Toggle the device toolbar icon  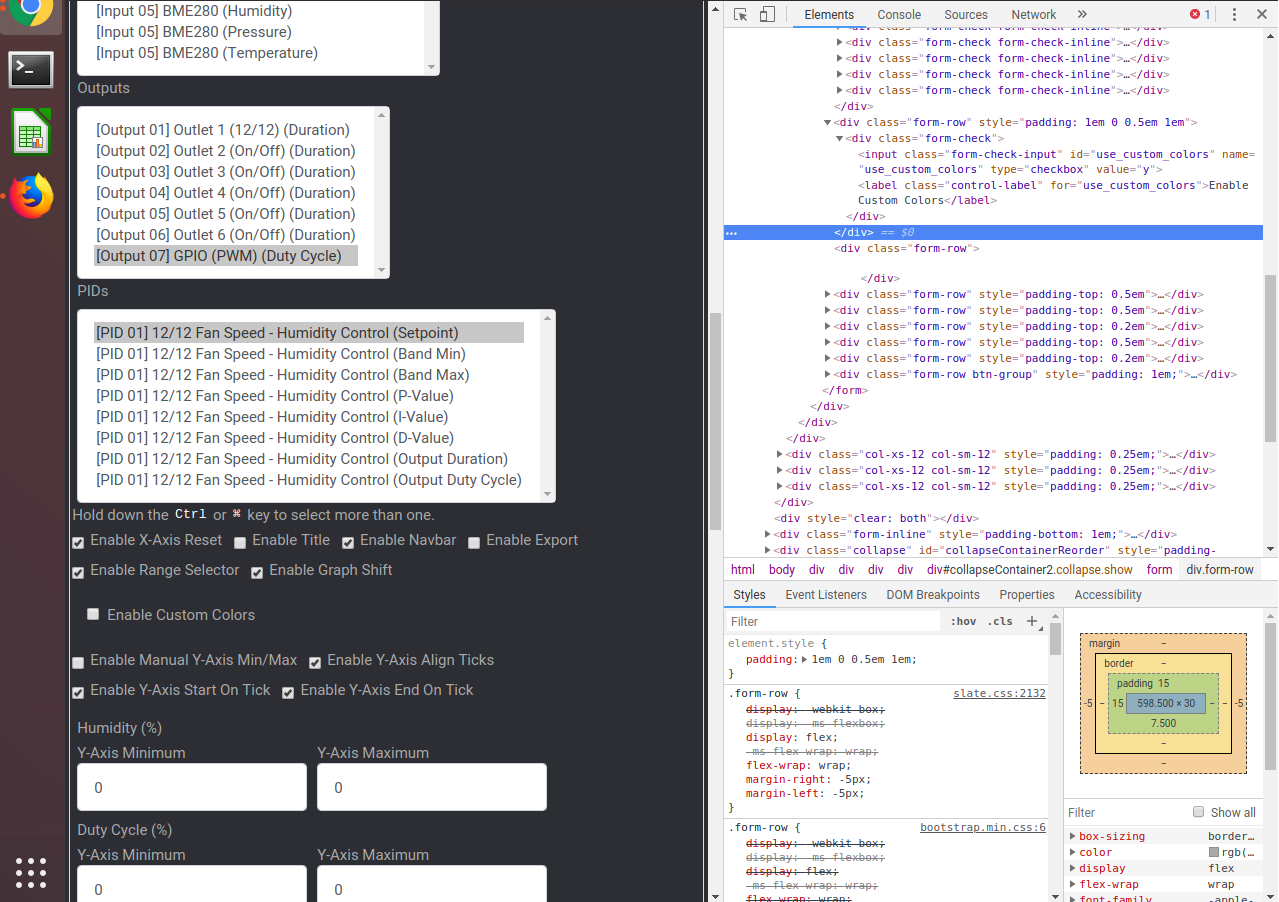[766, 14]
